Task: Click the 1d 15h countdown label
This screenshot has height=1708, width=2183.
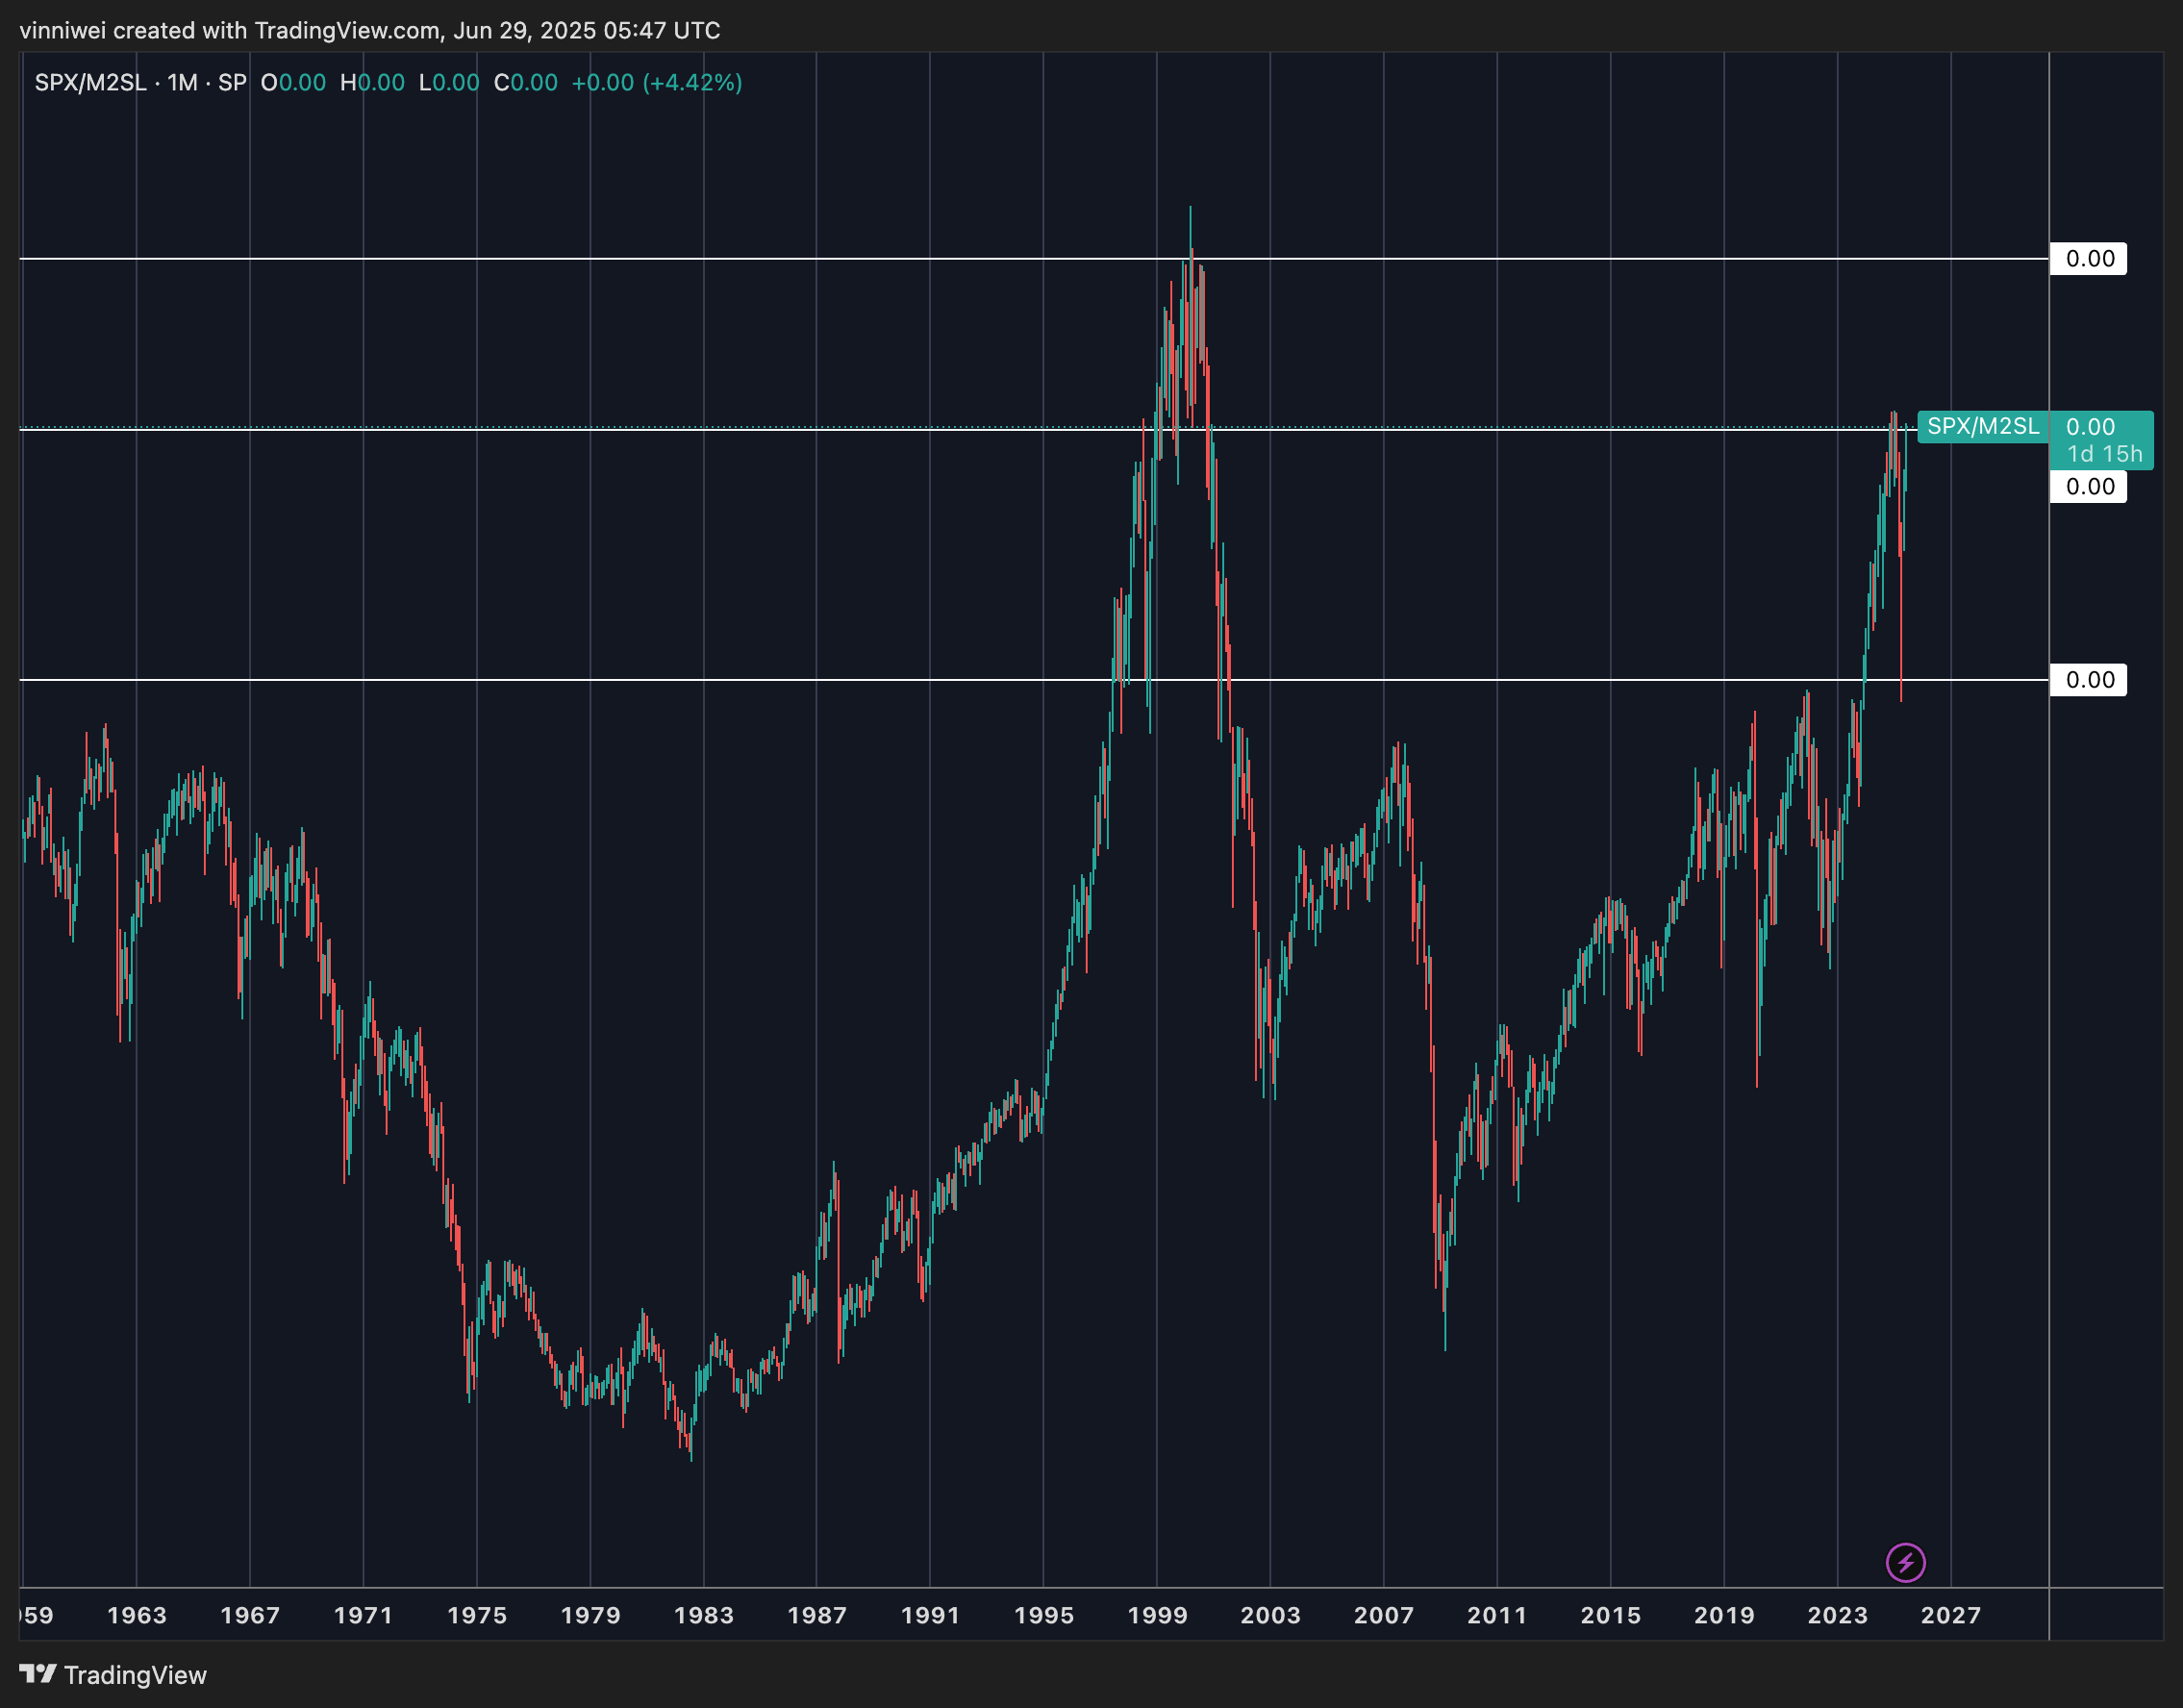Action: coord(2104,454)
